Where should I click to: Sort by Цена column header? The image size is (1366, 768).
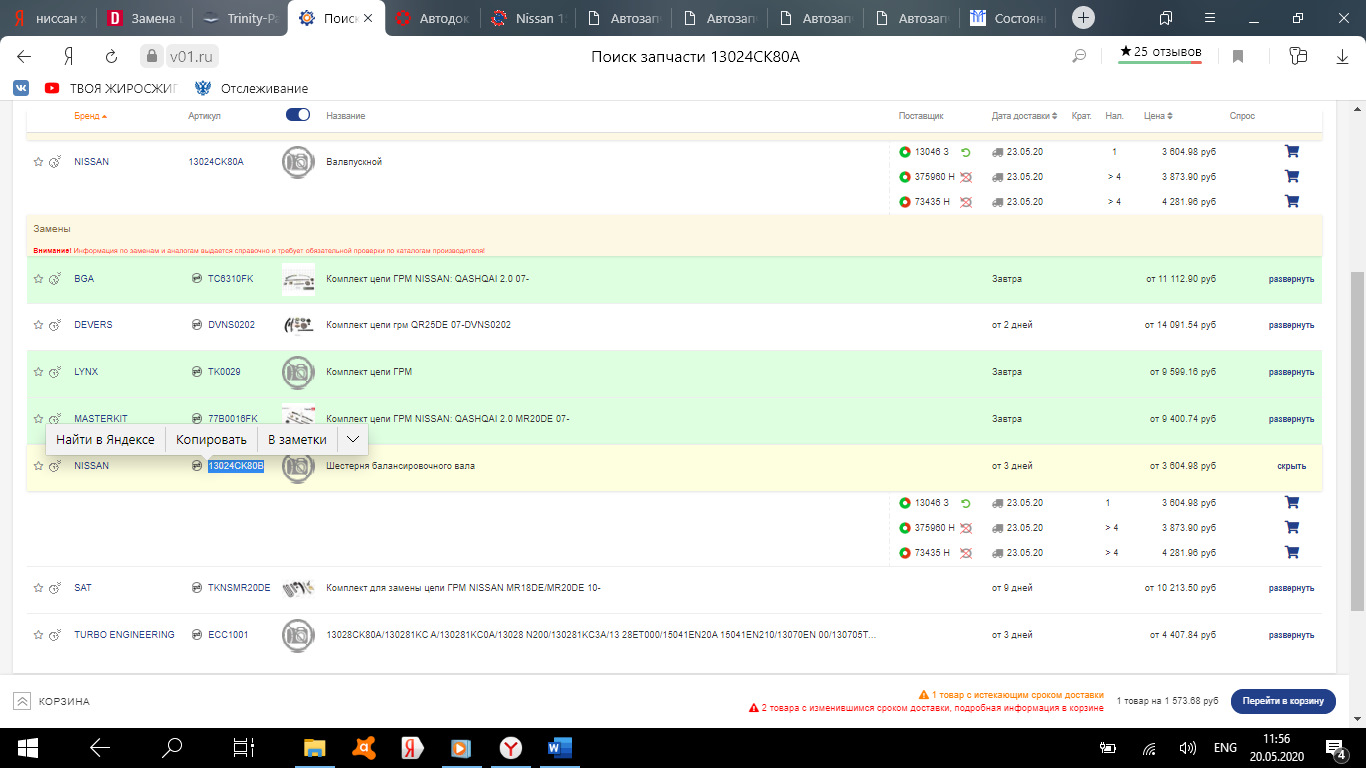coord(1157,116)
